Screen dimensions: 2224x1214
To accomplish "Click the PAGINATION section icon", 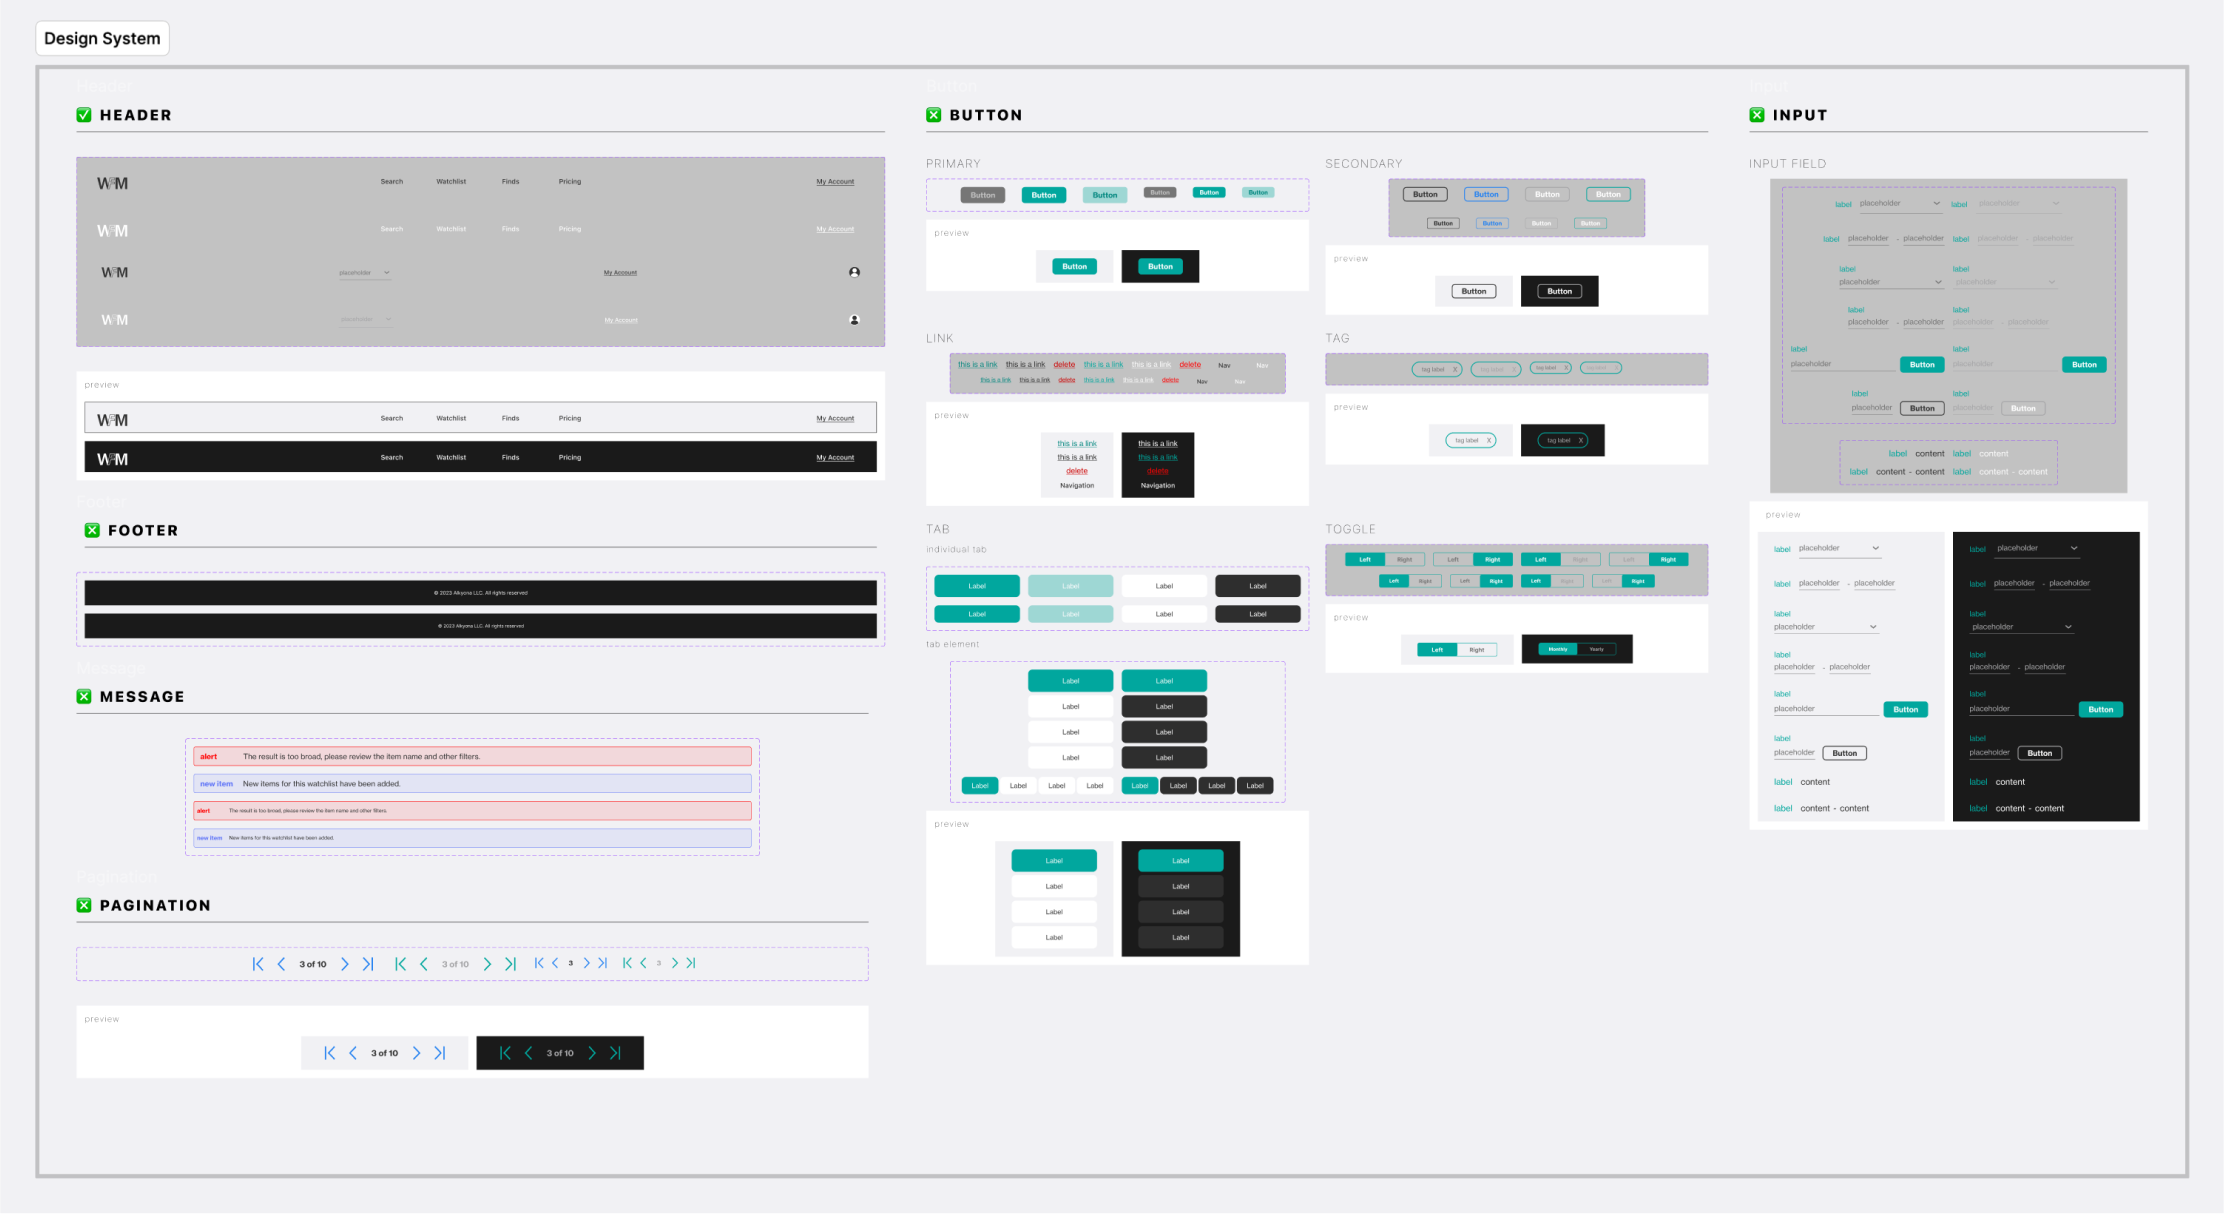I will click(x=85, y=905).
